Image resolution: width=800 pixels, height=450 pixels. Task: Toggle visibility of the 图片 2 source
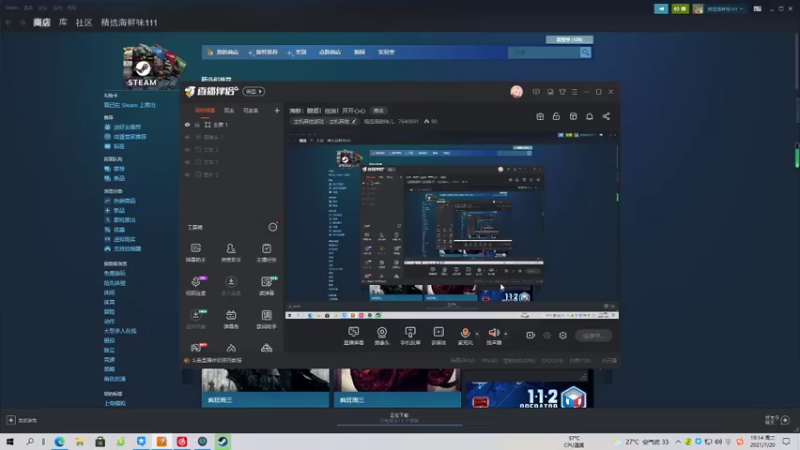click(187, 174)
